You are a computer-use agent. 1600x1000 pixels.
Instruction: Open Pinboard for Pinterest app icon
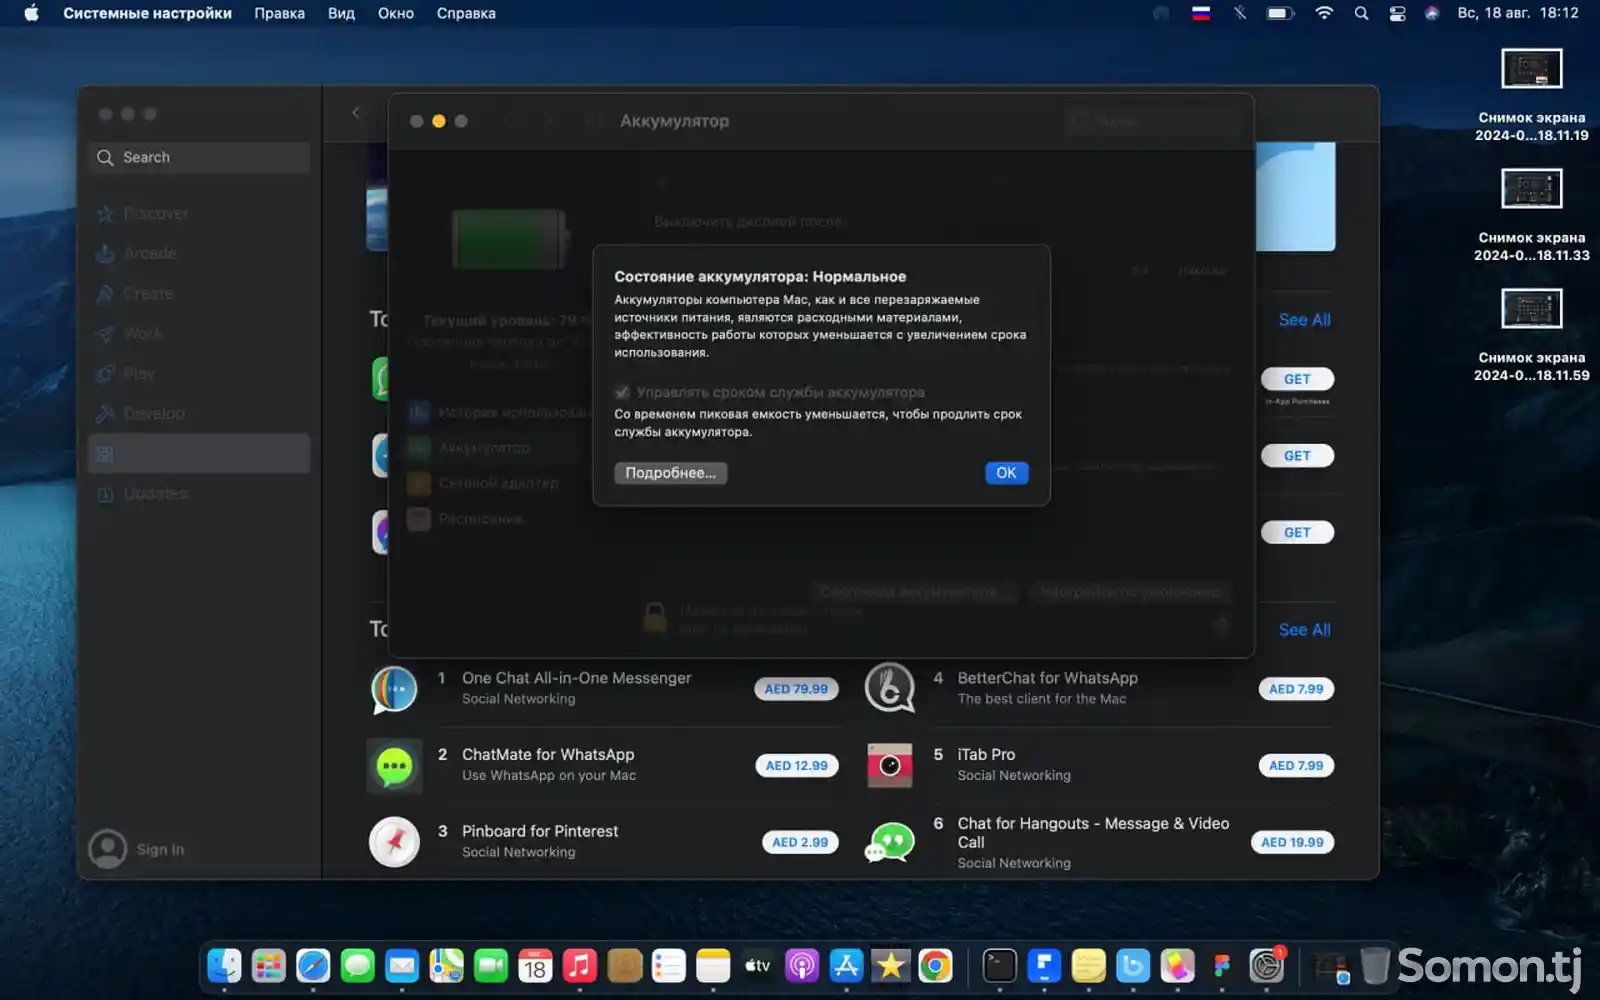(x=394, y=842)
